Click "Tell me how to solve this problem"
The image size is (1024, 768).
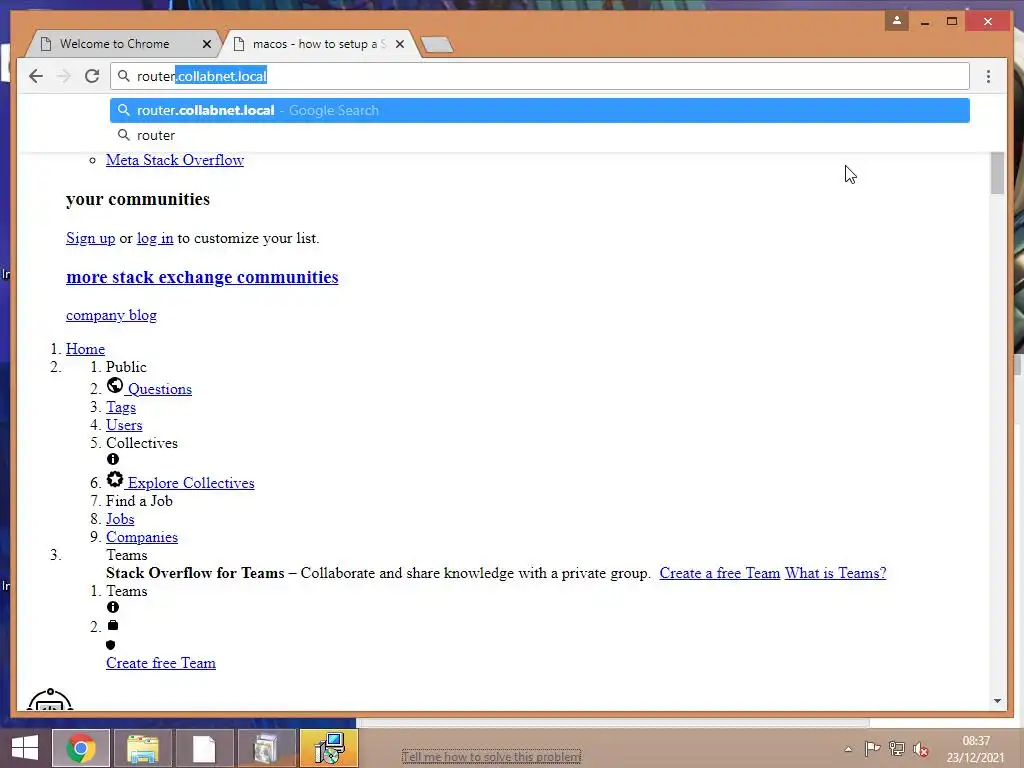pos(491,756)
